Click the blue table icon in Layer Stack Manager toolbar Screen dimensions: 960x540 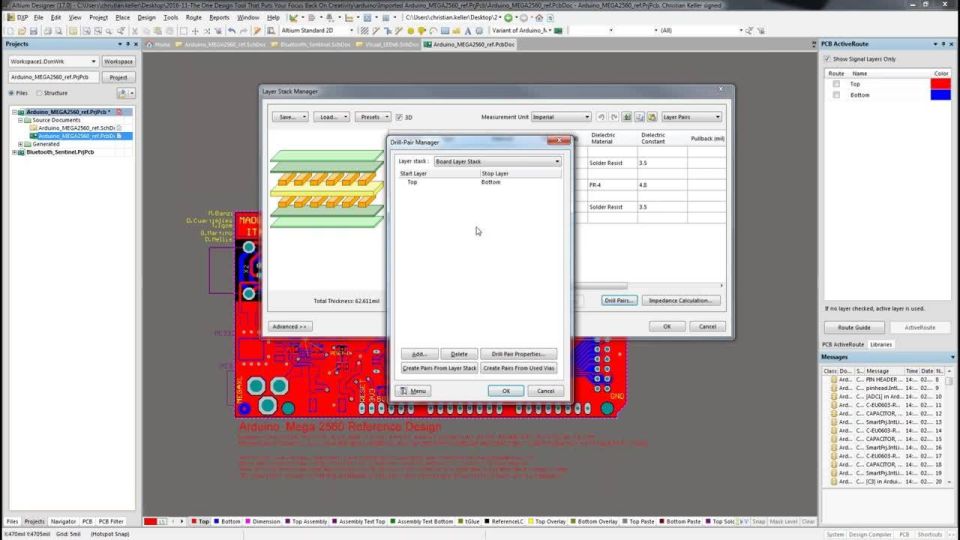click(639, 117)
